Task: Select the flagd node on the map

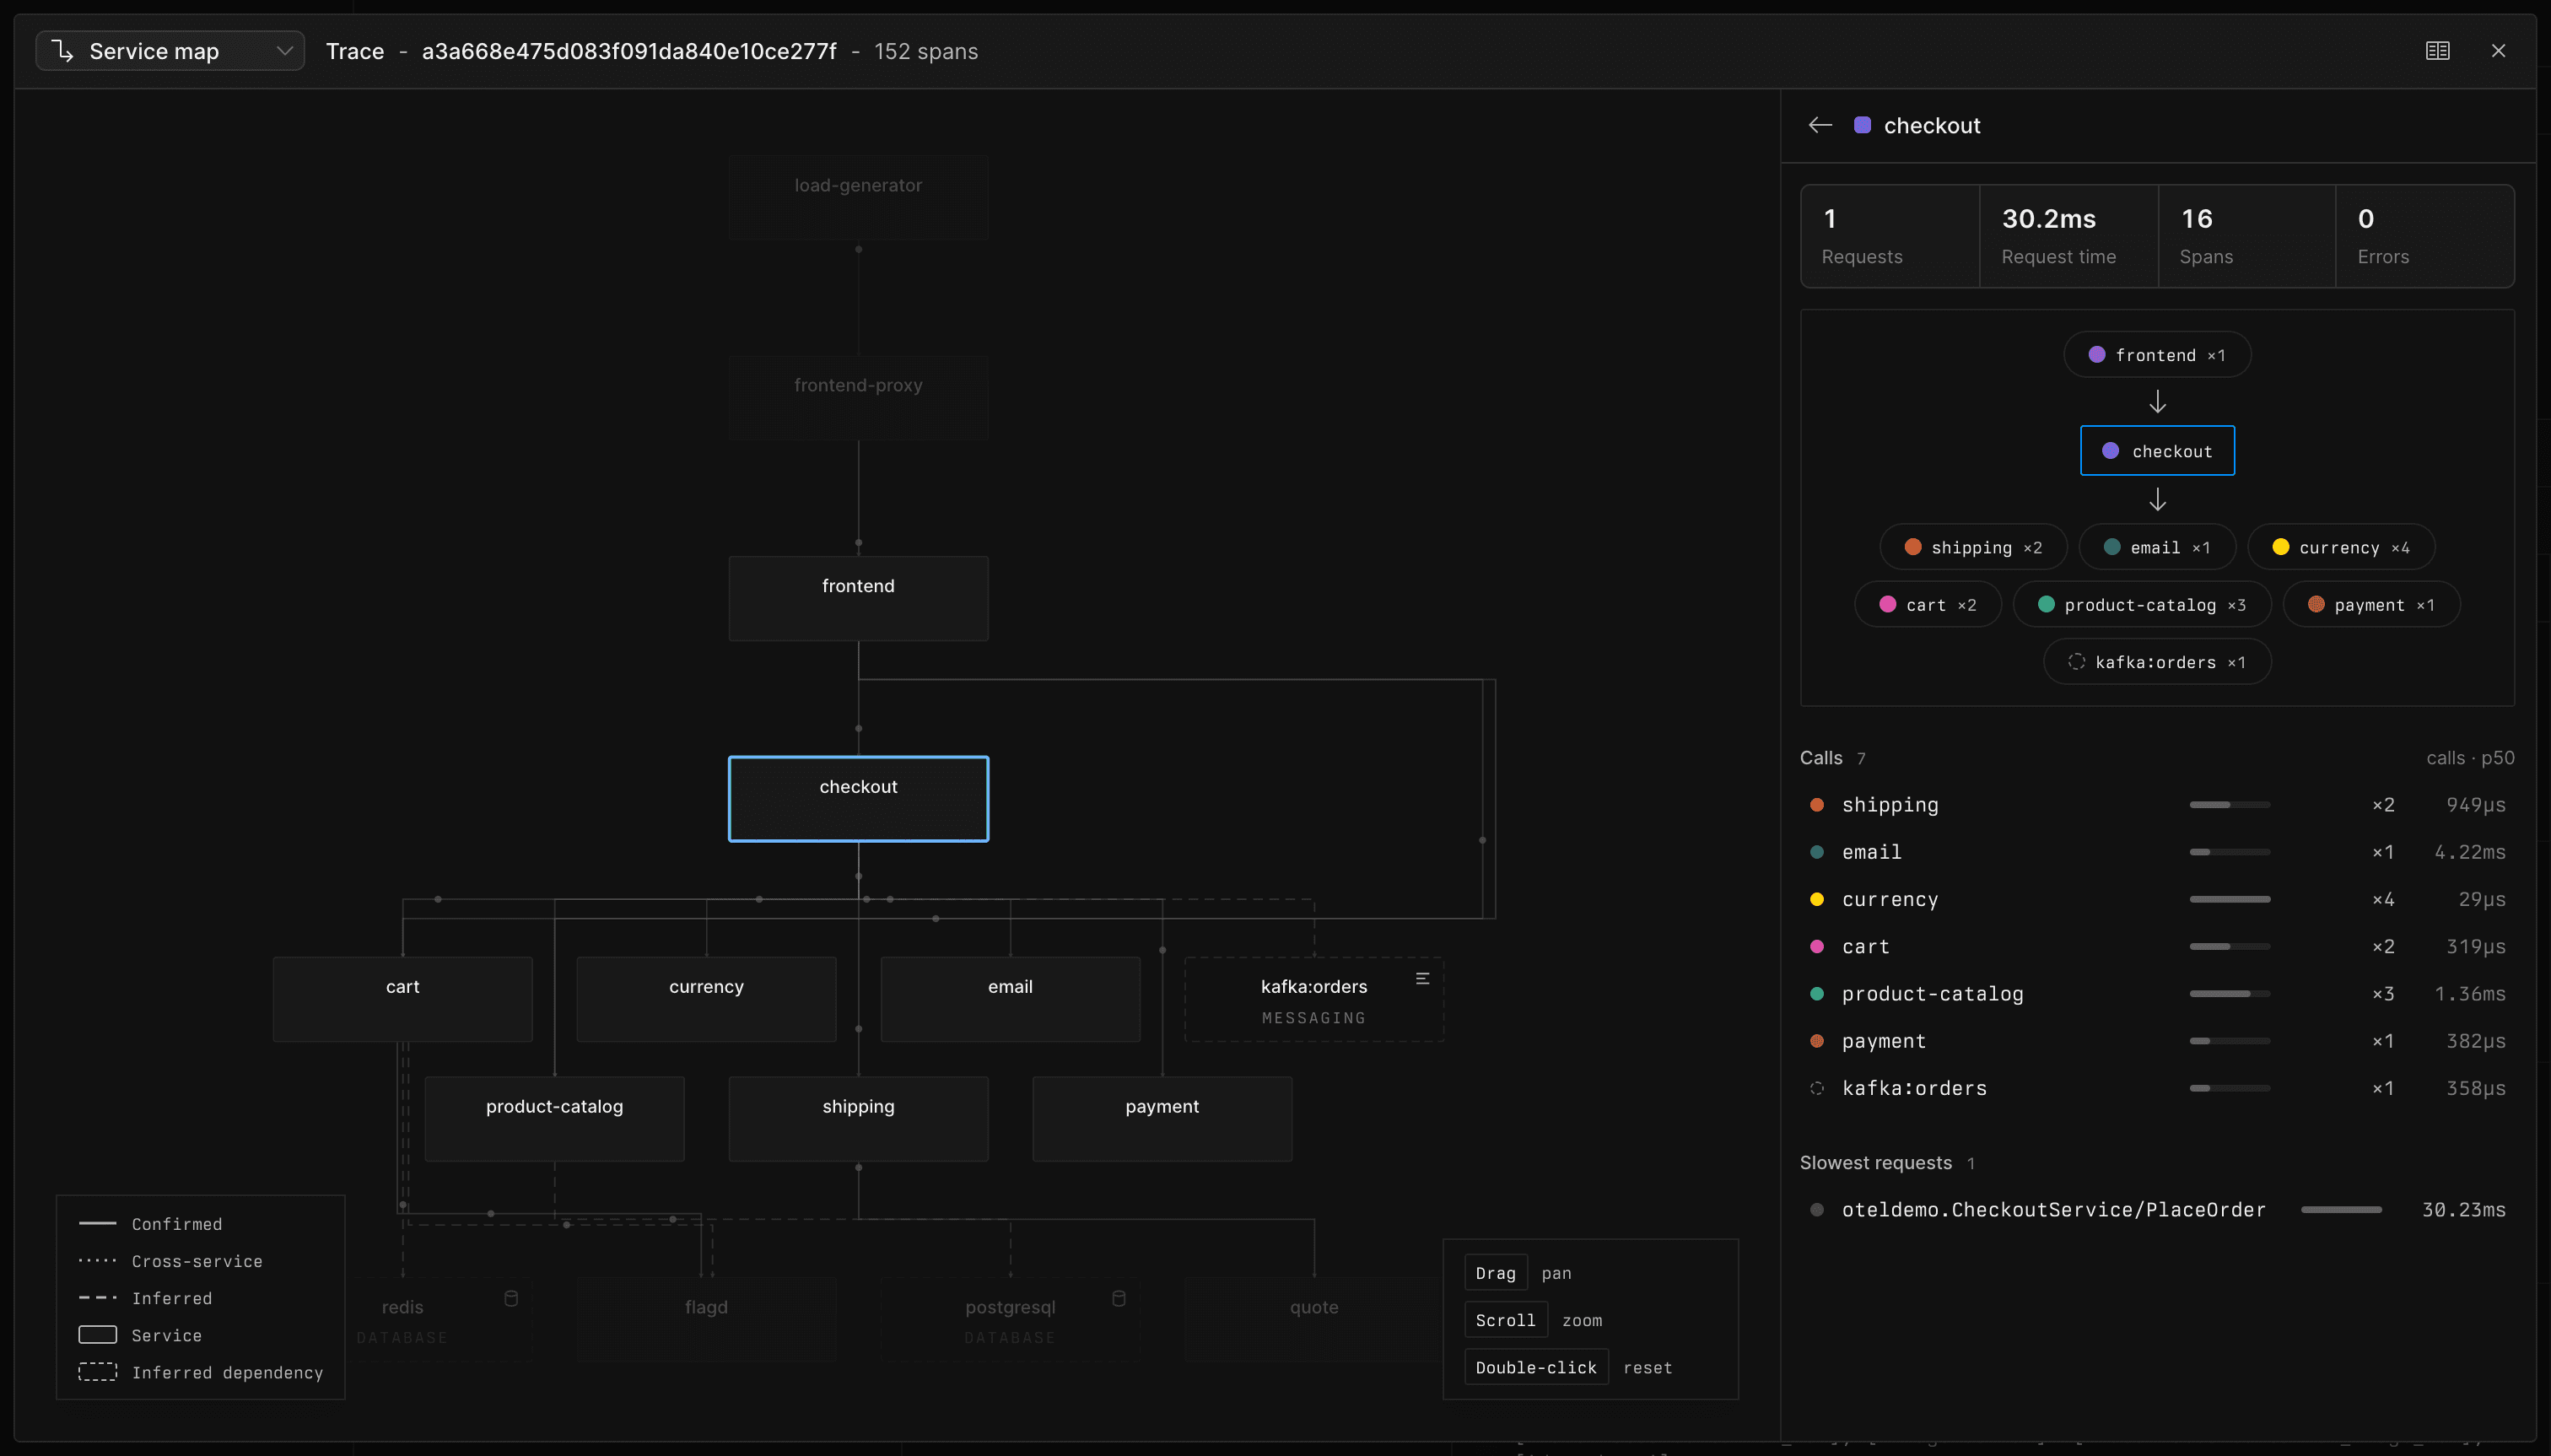Action: [x=706, y=1319]
